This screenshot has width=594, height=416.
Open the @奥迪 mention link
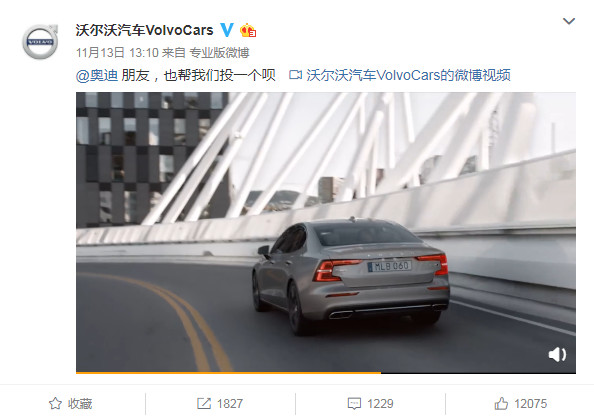[97, 75]
